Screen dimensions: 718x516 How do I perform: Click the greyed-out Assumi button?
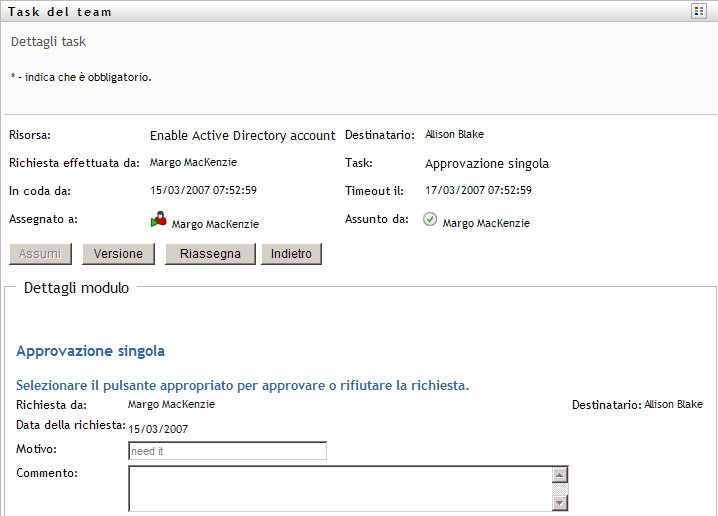coord(41,254)
